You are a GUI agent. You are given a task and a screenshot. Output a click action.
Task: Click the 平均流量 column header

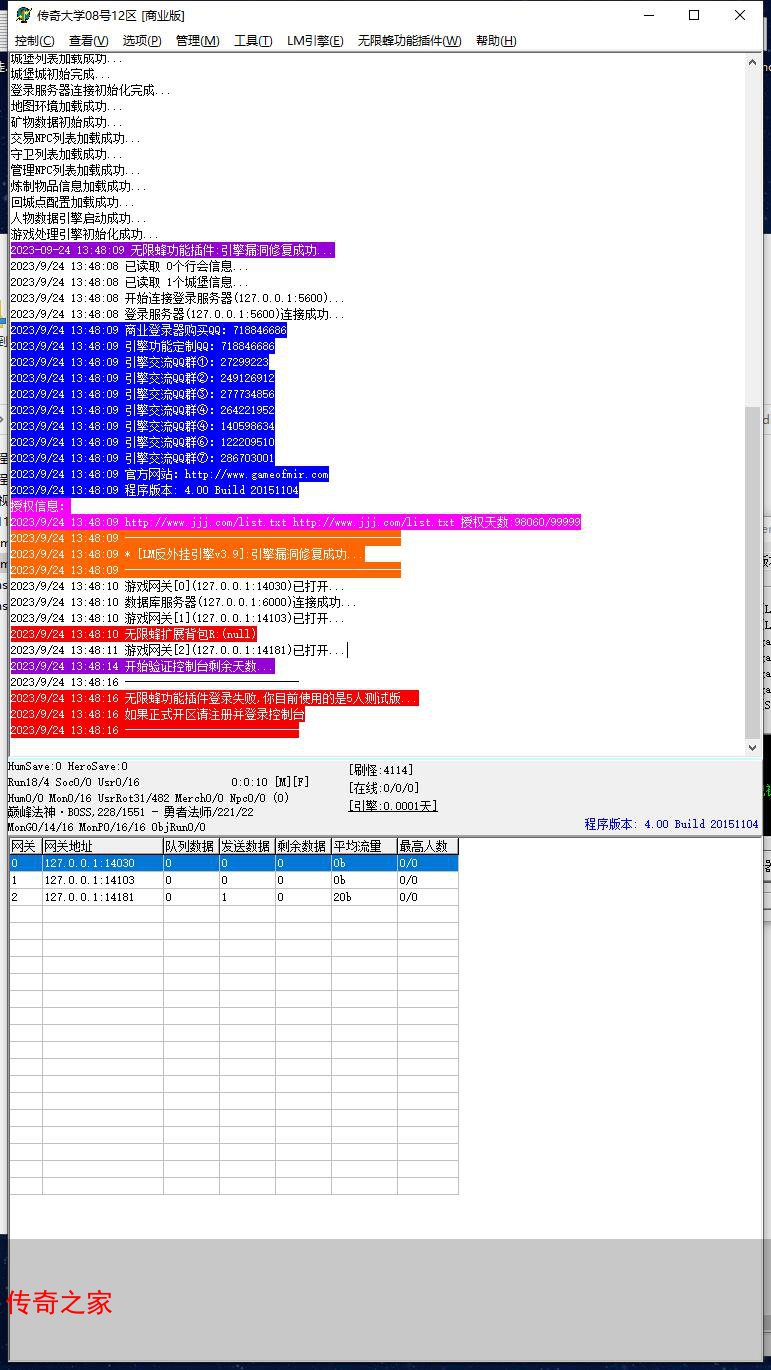364,846
